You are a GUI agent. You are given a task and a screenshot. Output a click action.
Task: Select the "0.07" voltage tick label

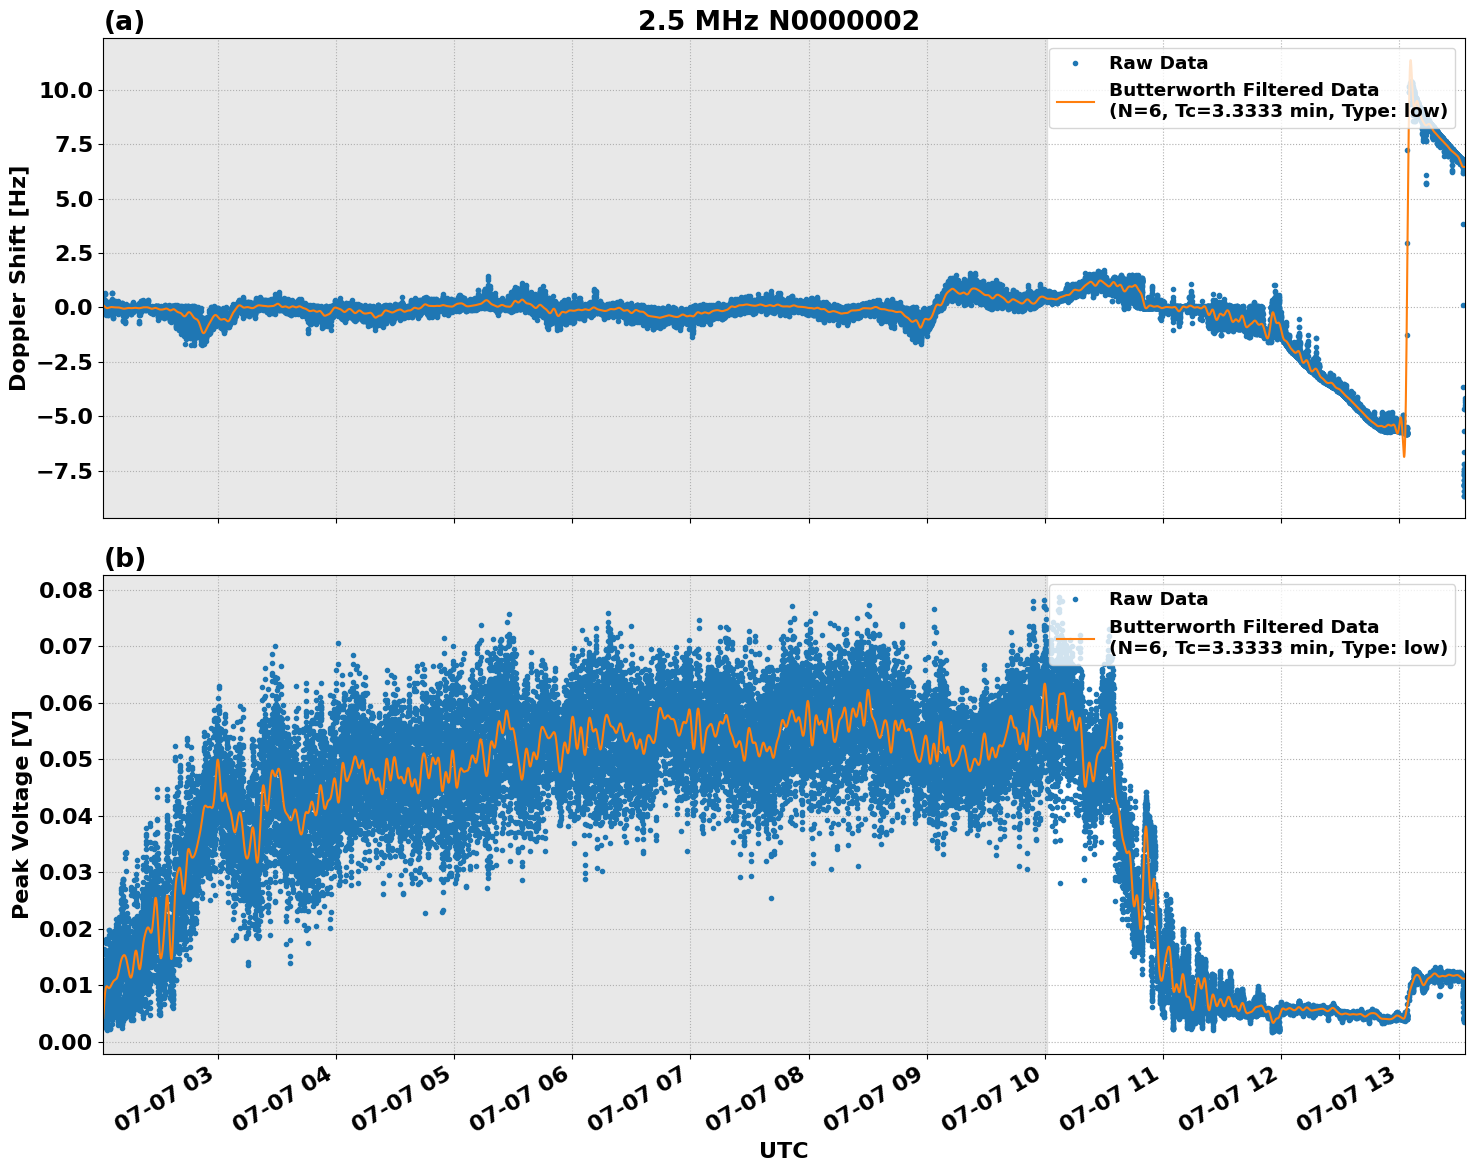tap(66, 646)
